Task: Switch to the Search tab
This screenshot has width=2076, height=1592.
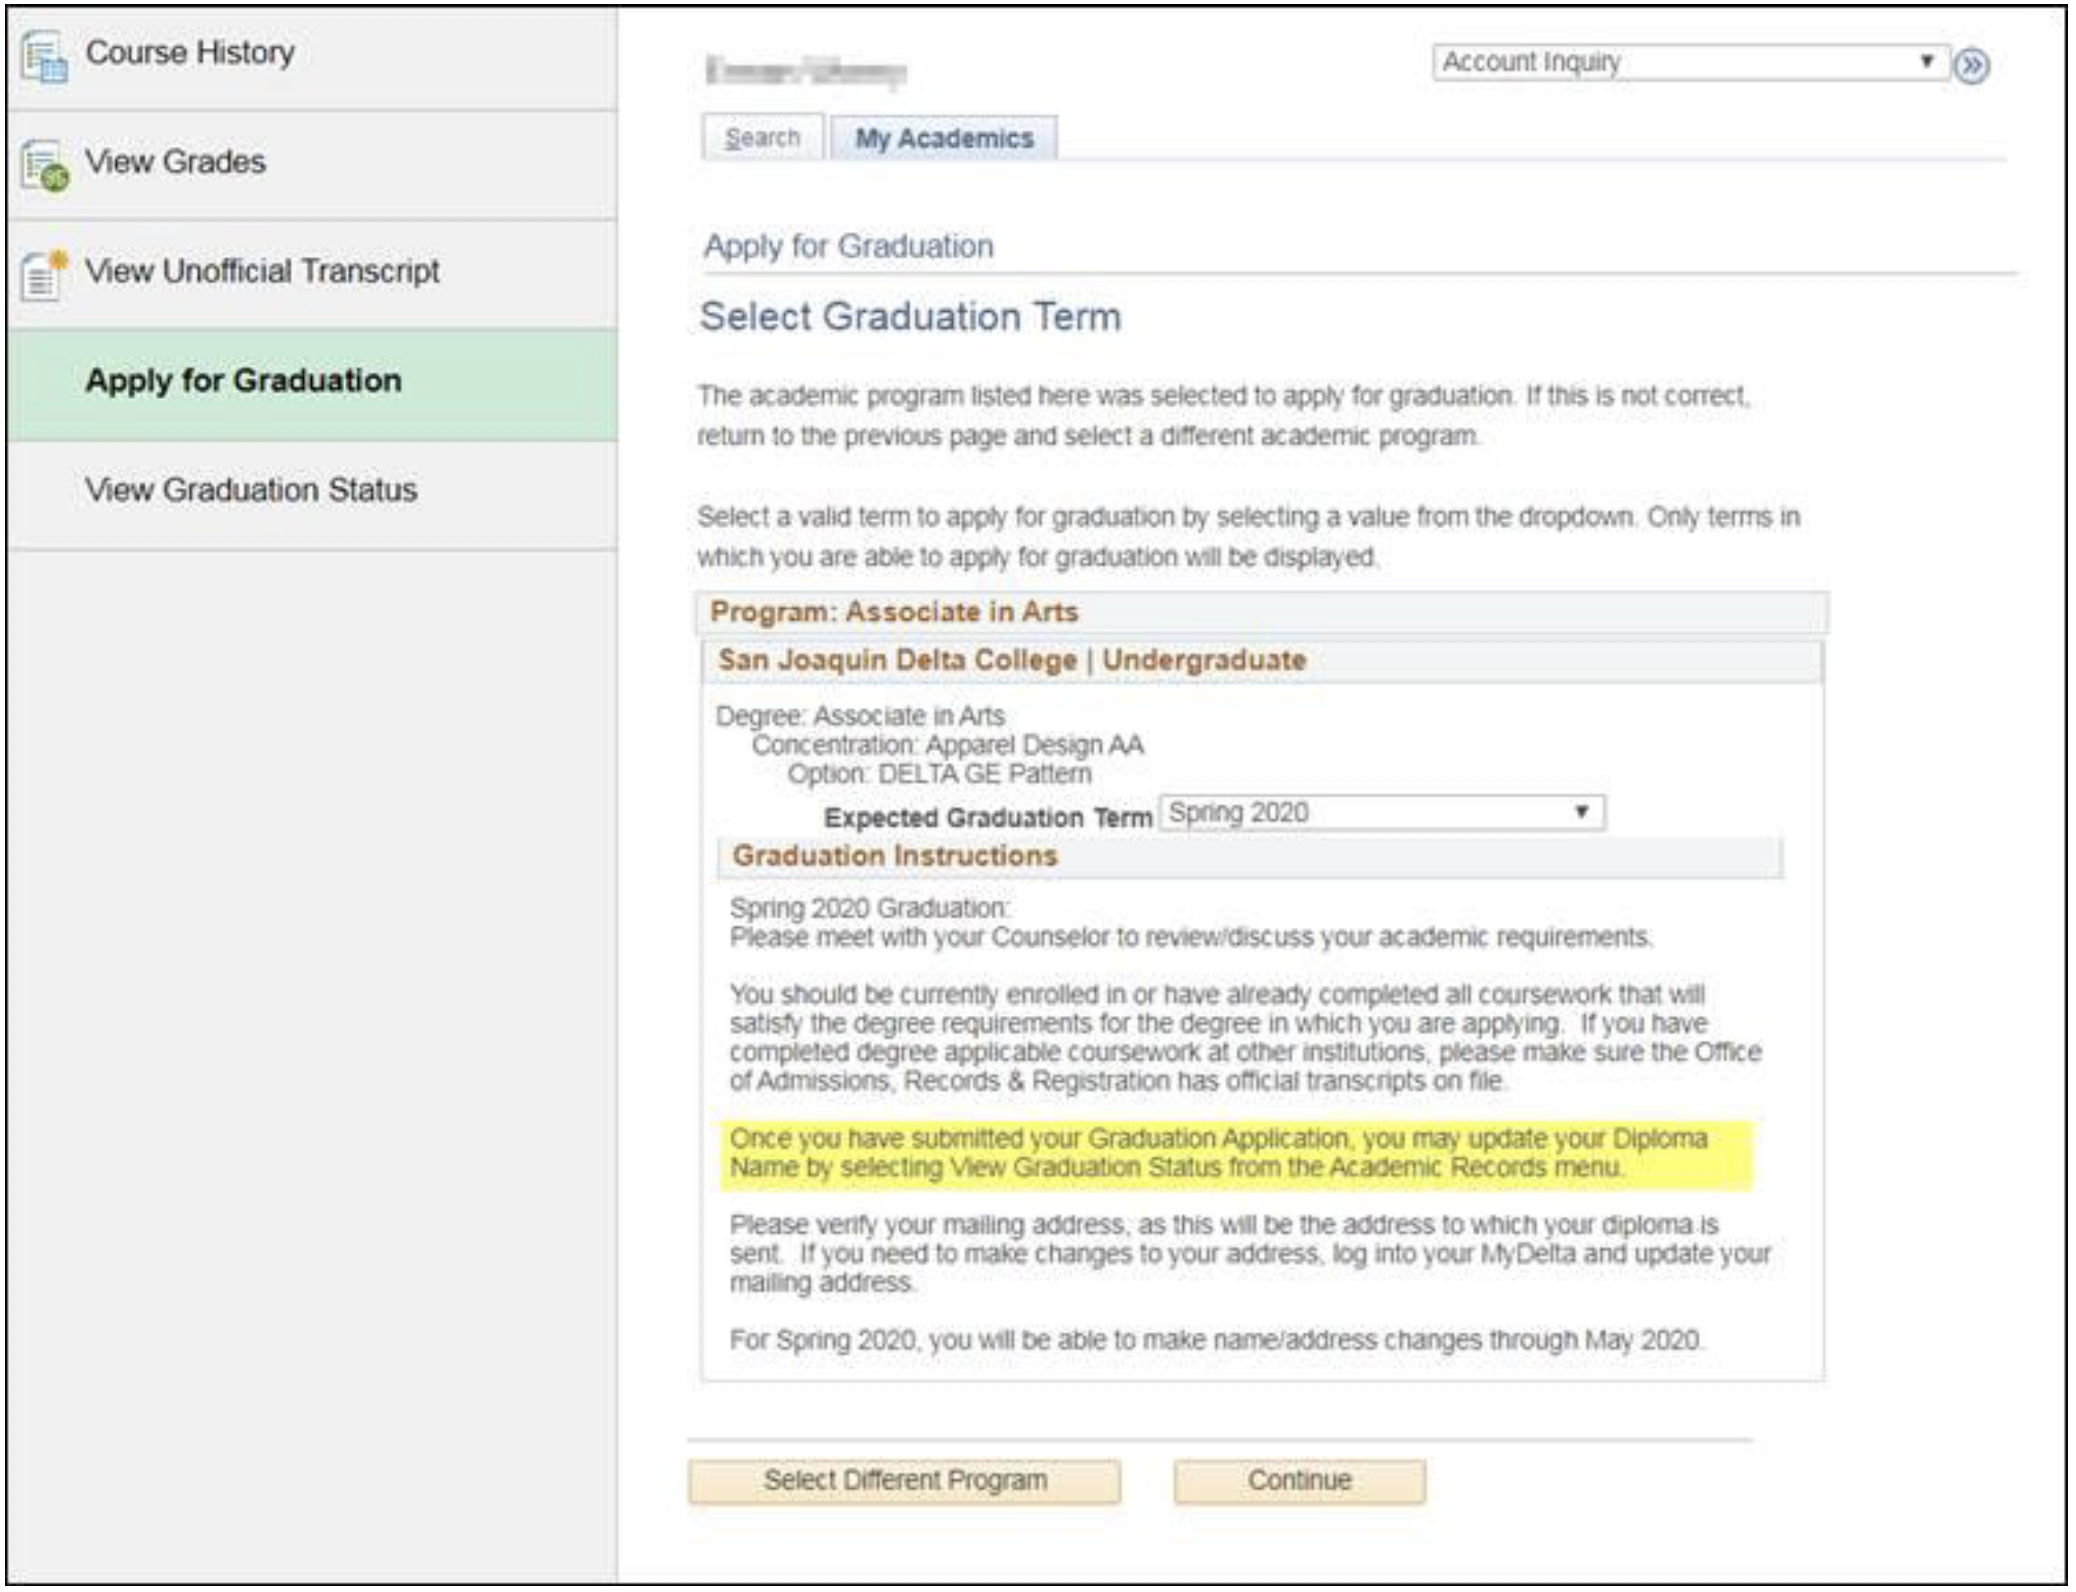Action: [762, 138]
